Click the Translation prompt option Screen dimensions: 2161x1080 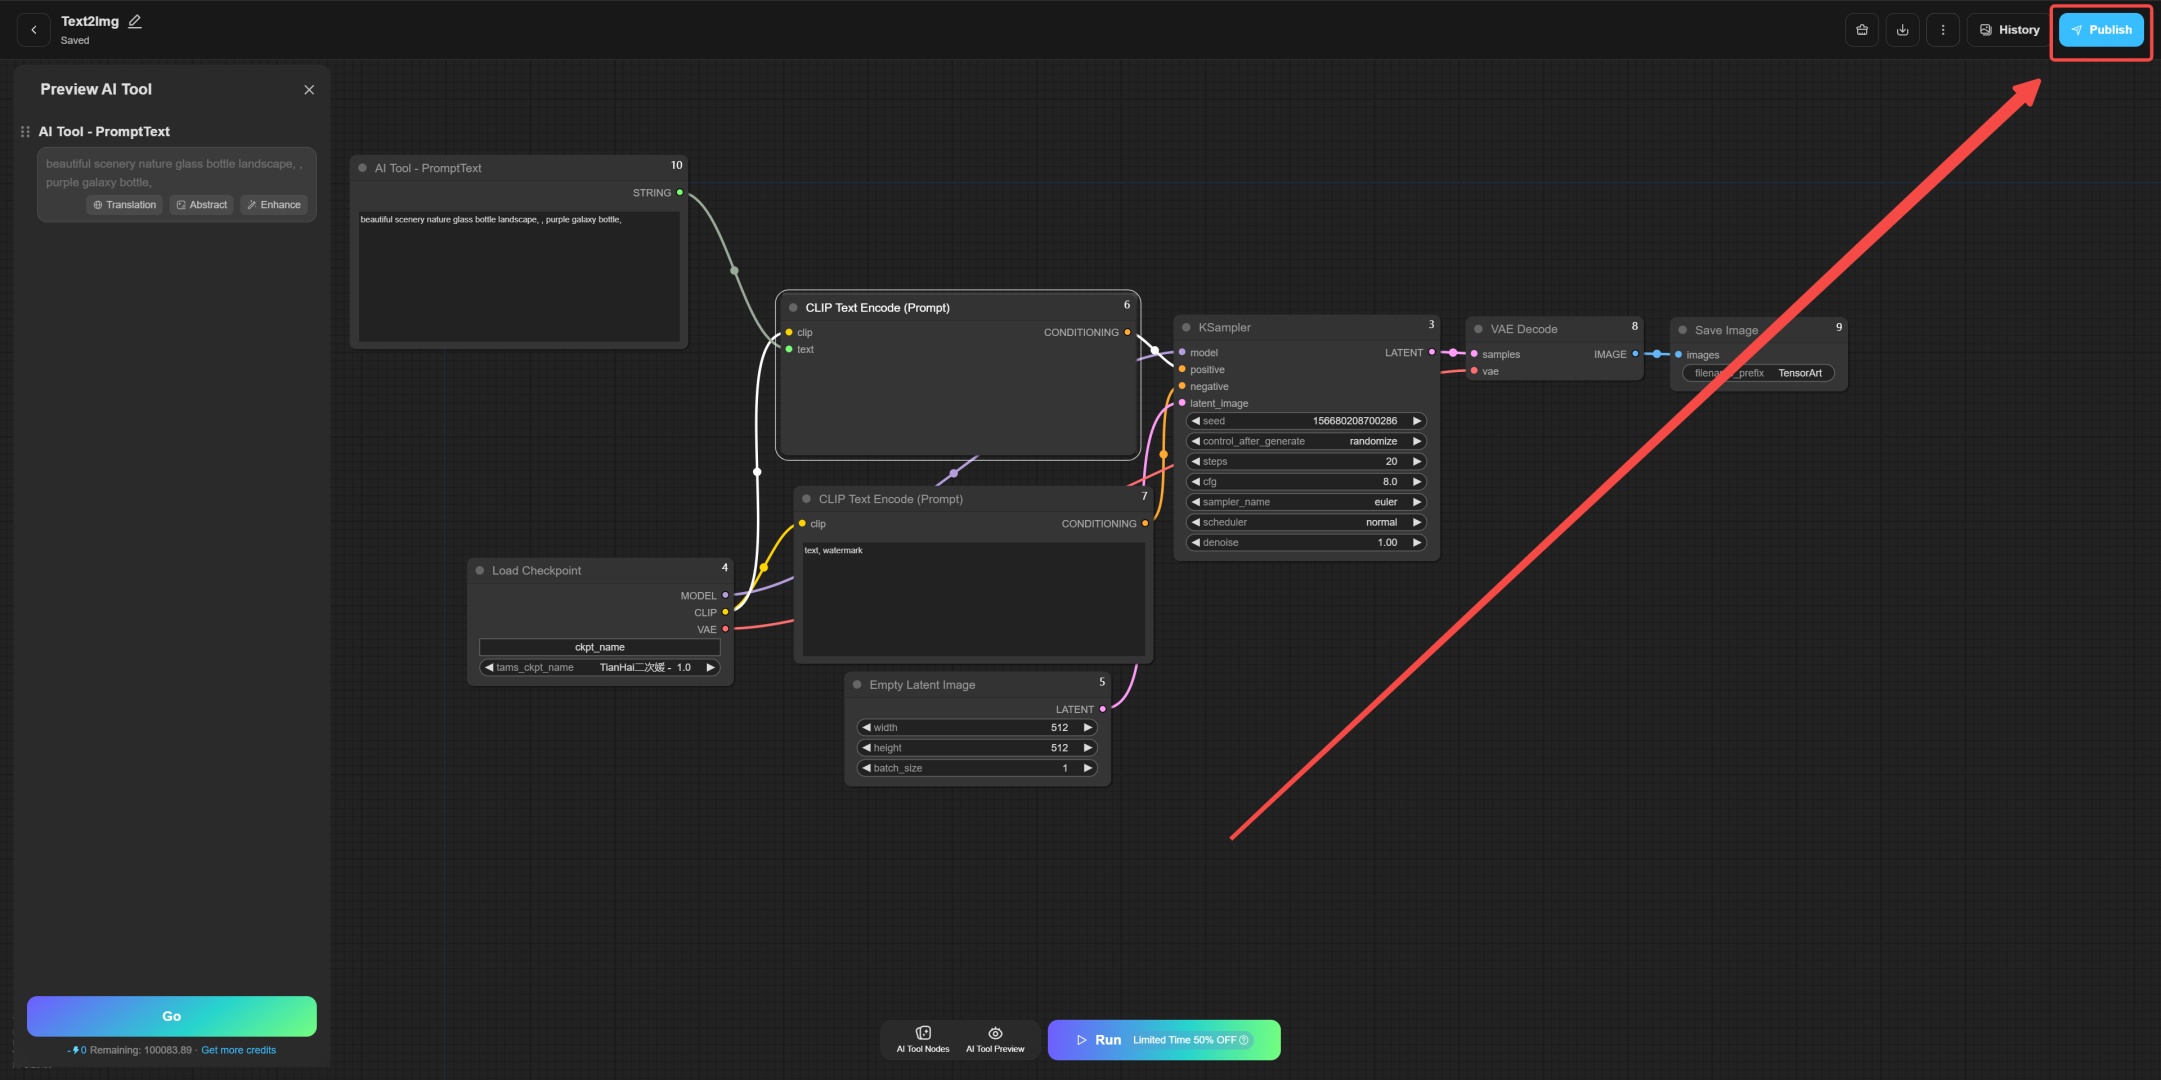pos(125,205)
